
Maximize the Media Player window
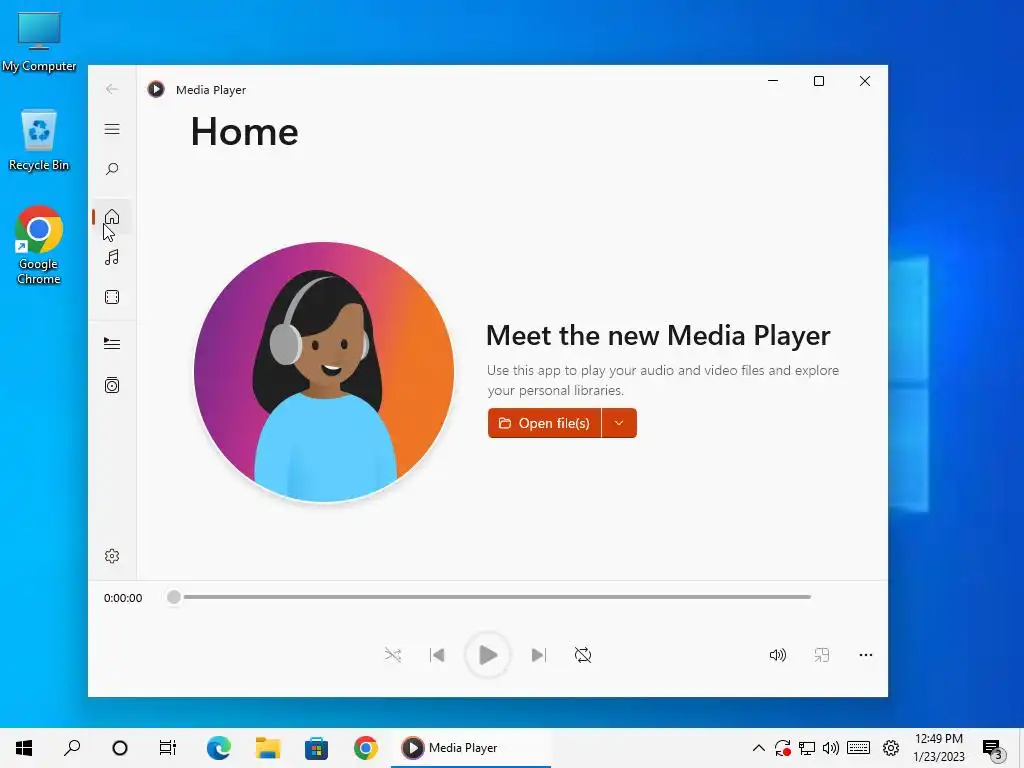click(x=818, y=81)
